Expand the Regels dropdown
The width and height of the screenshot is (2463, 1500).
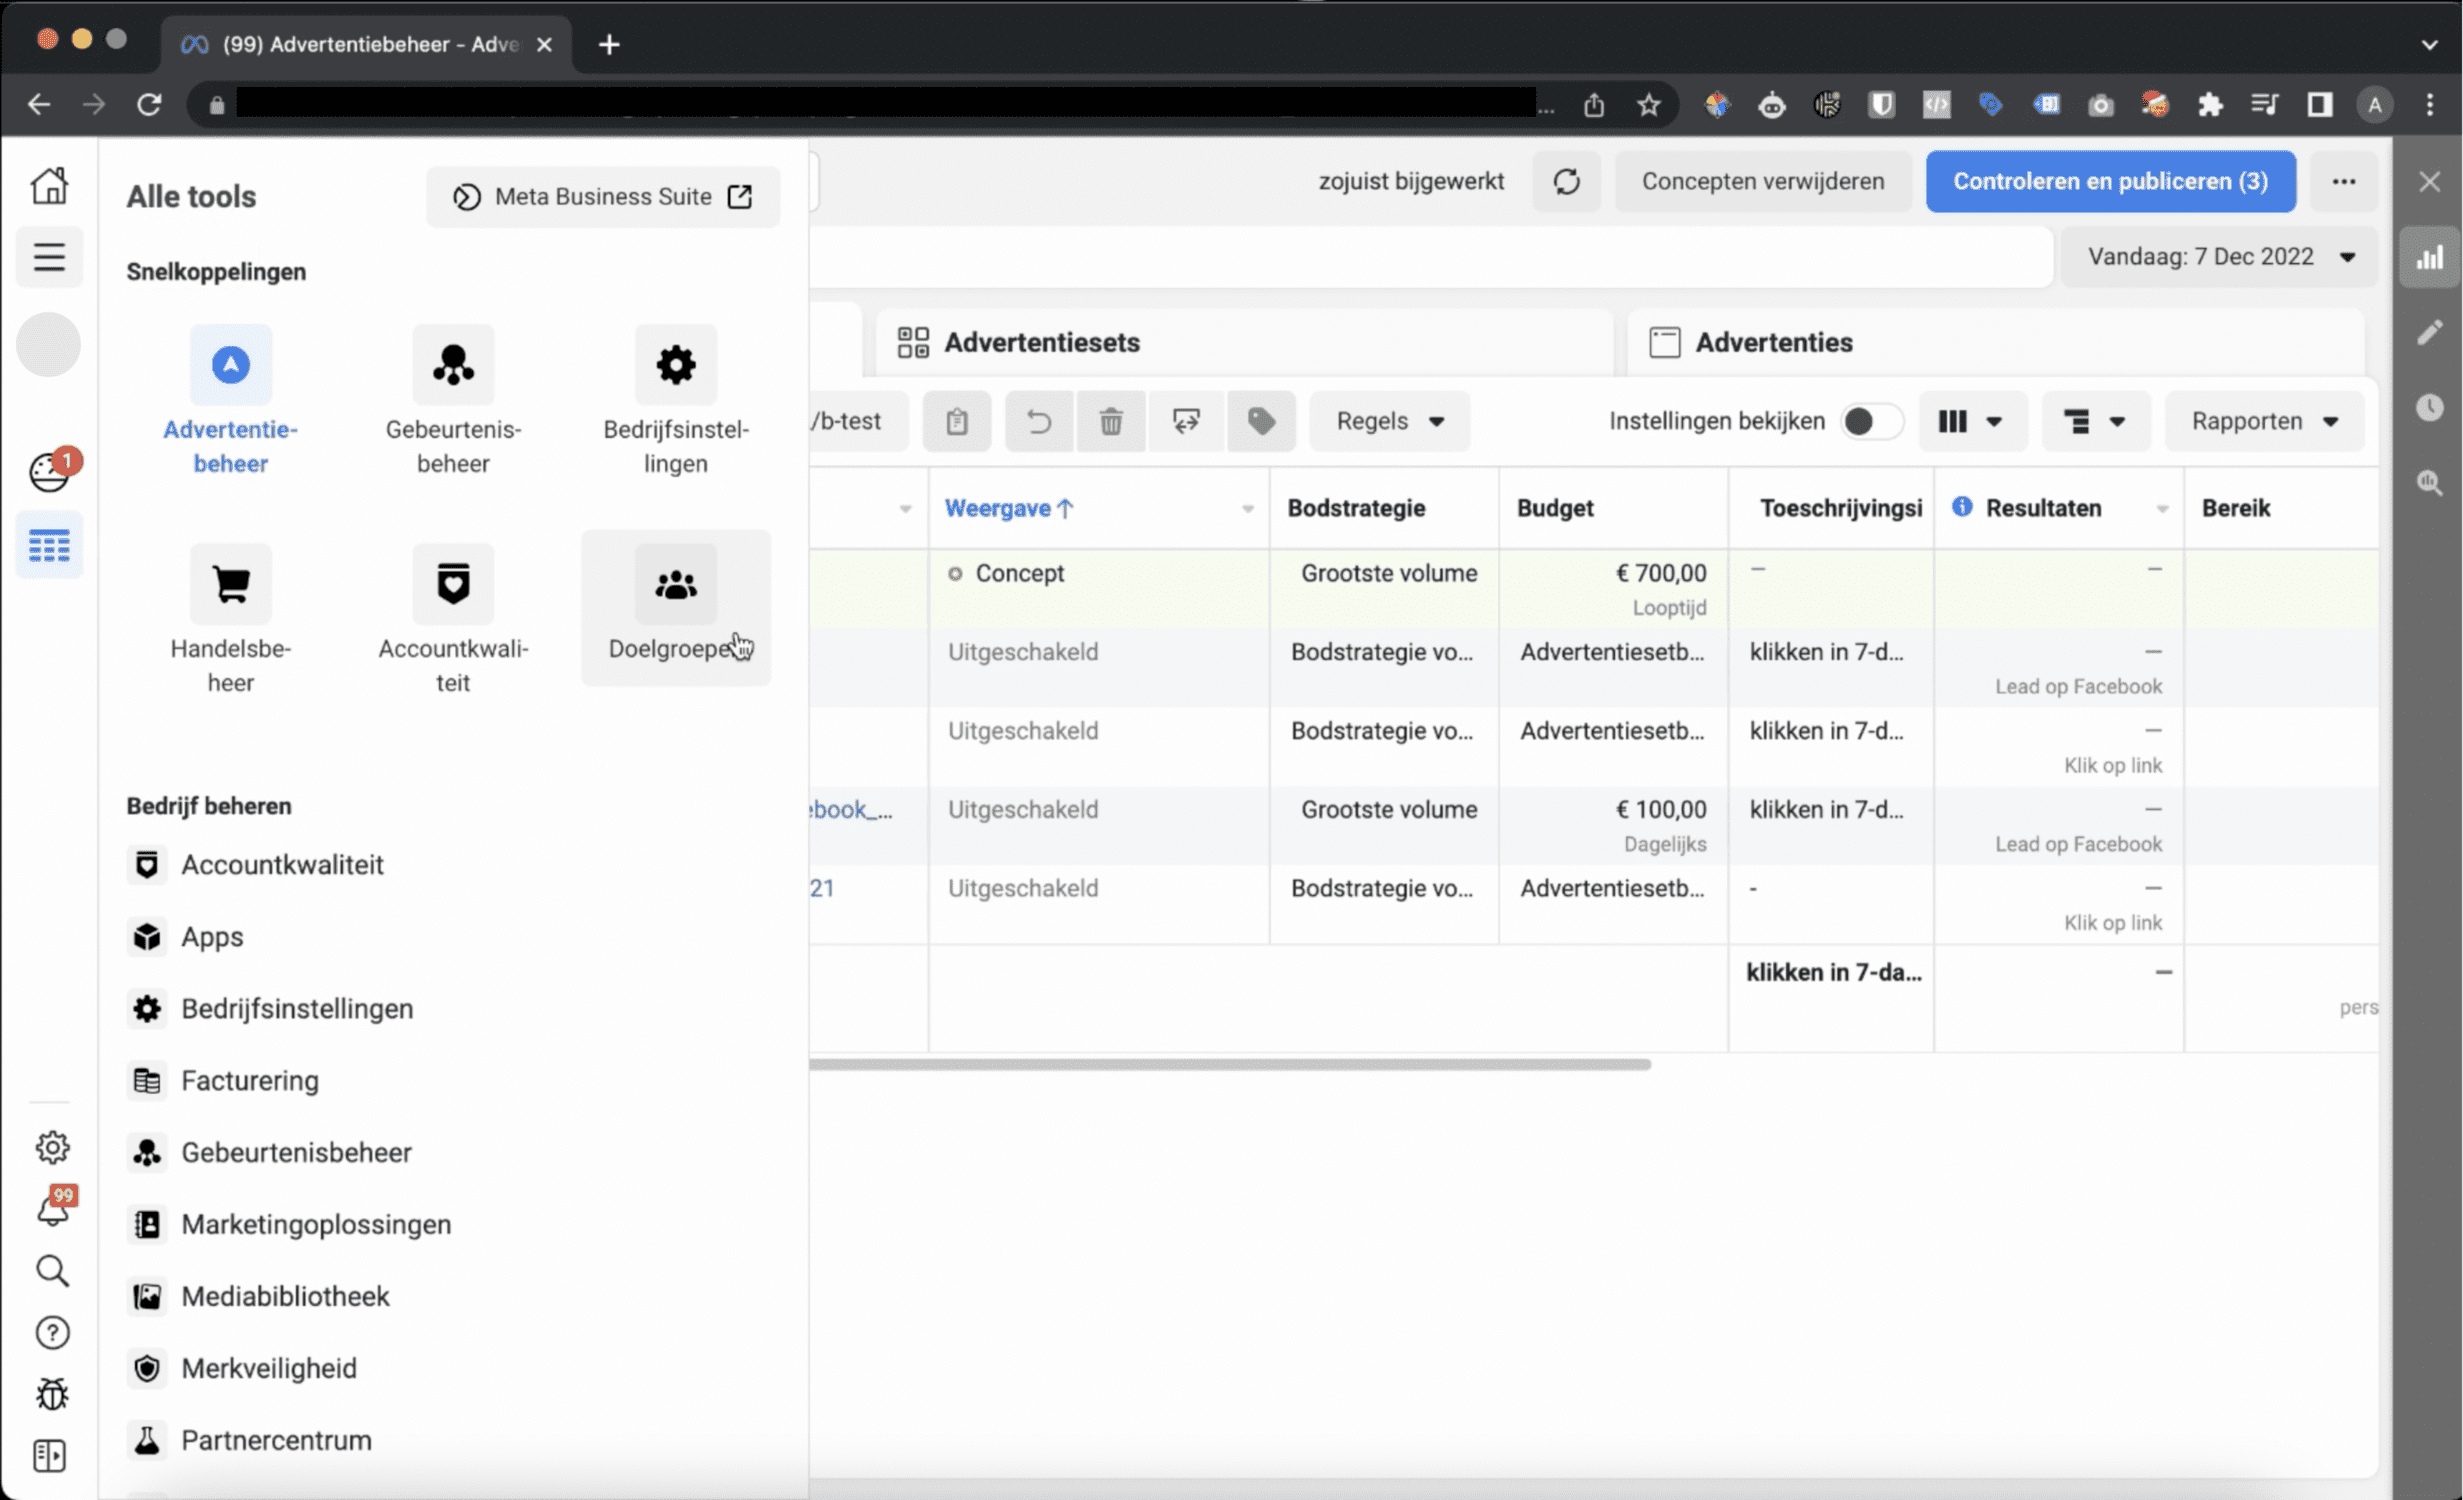[1388, 420]
